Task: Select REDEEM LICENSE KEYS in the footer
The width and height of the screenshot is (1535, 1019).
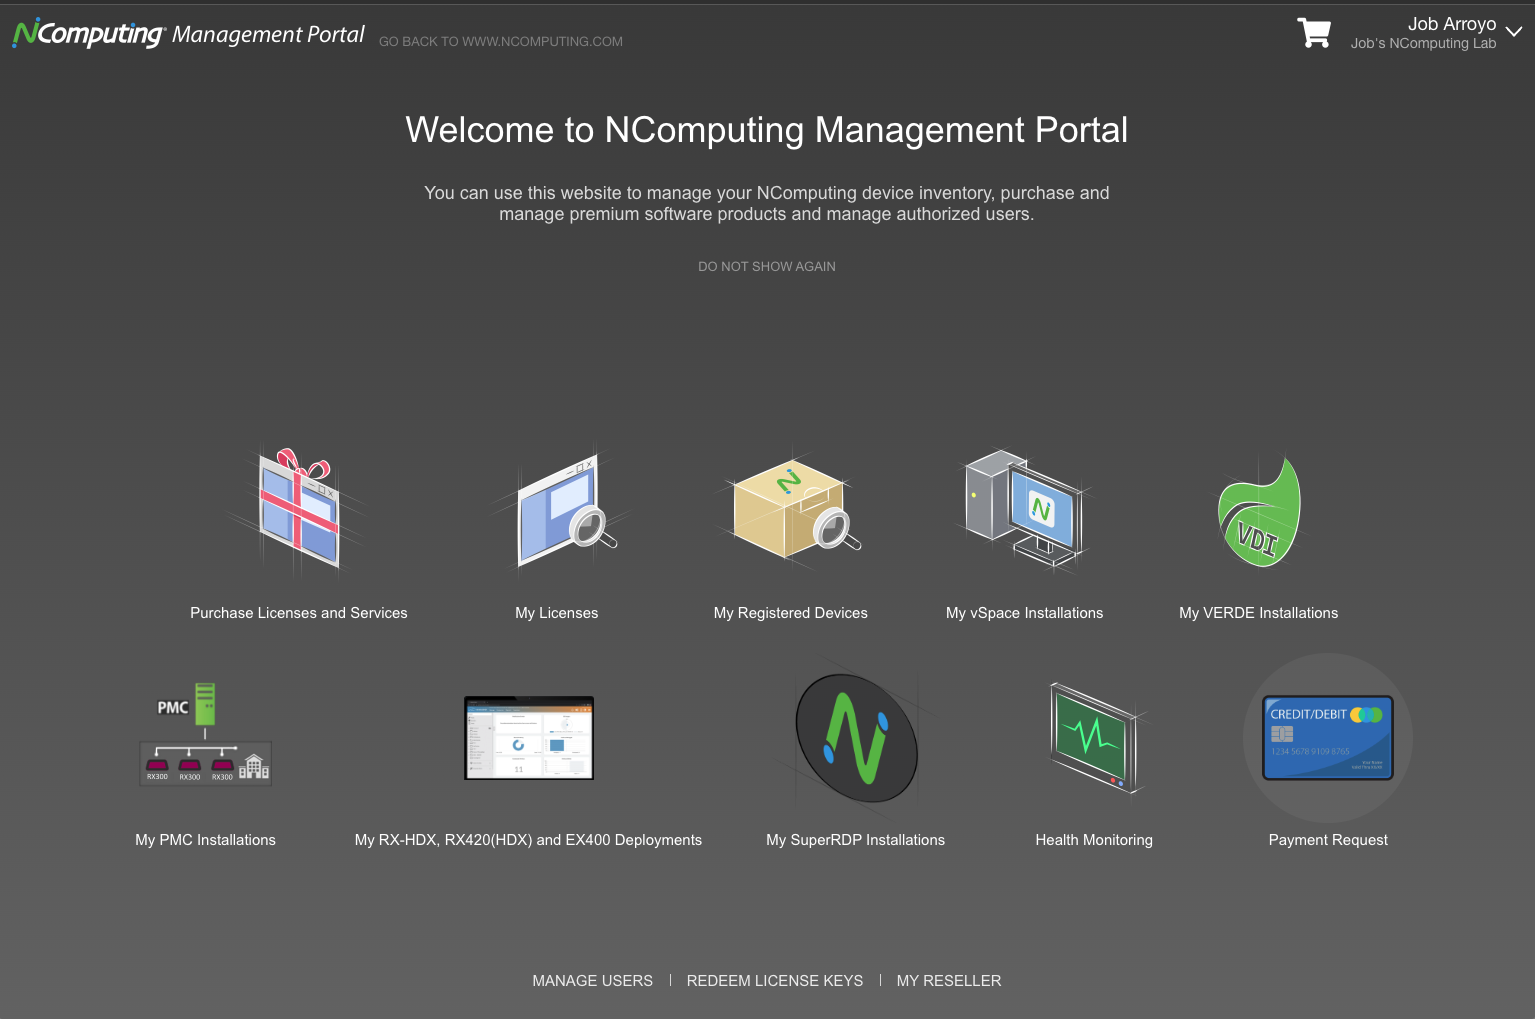Action: (775, 981)
